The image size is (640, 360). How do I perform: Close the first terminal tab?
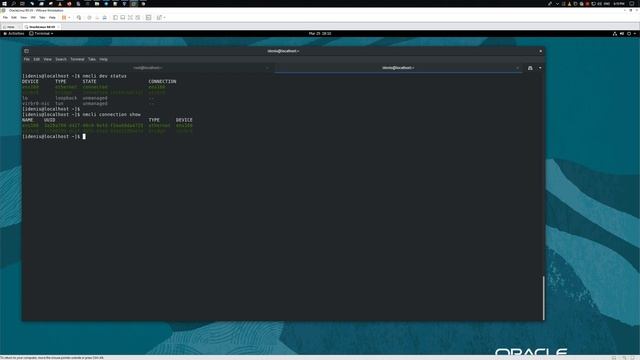click(x=267, y=68)
